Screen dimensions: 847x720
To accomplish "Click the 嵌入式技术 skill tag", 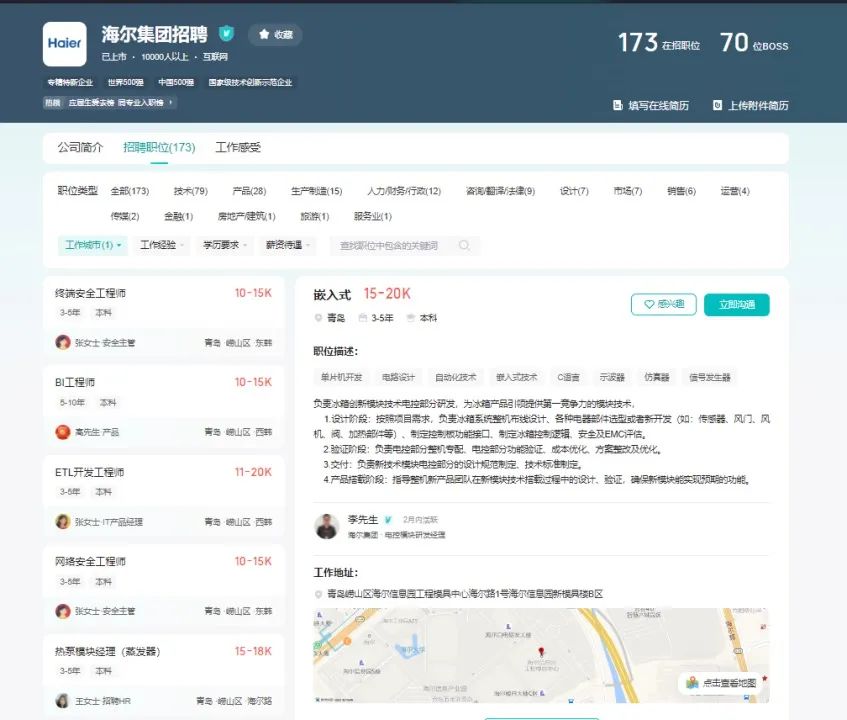I will pyautogui.click(x=516, y=377).
